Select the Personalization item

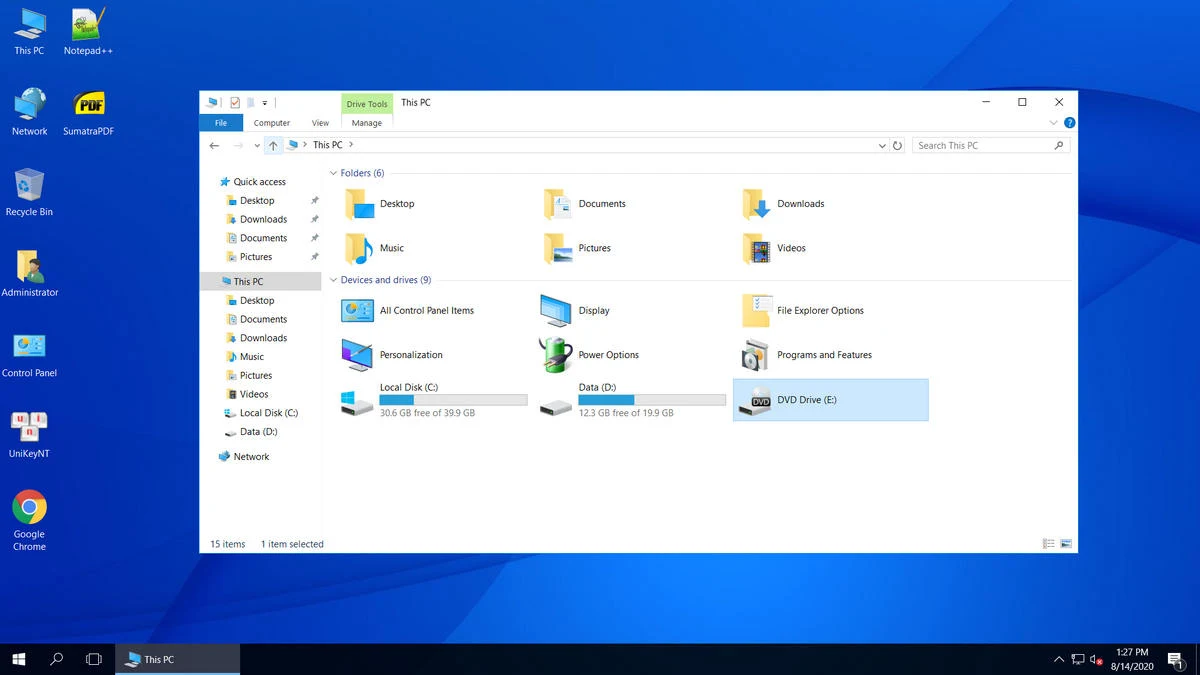coord(392,355)
